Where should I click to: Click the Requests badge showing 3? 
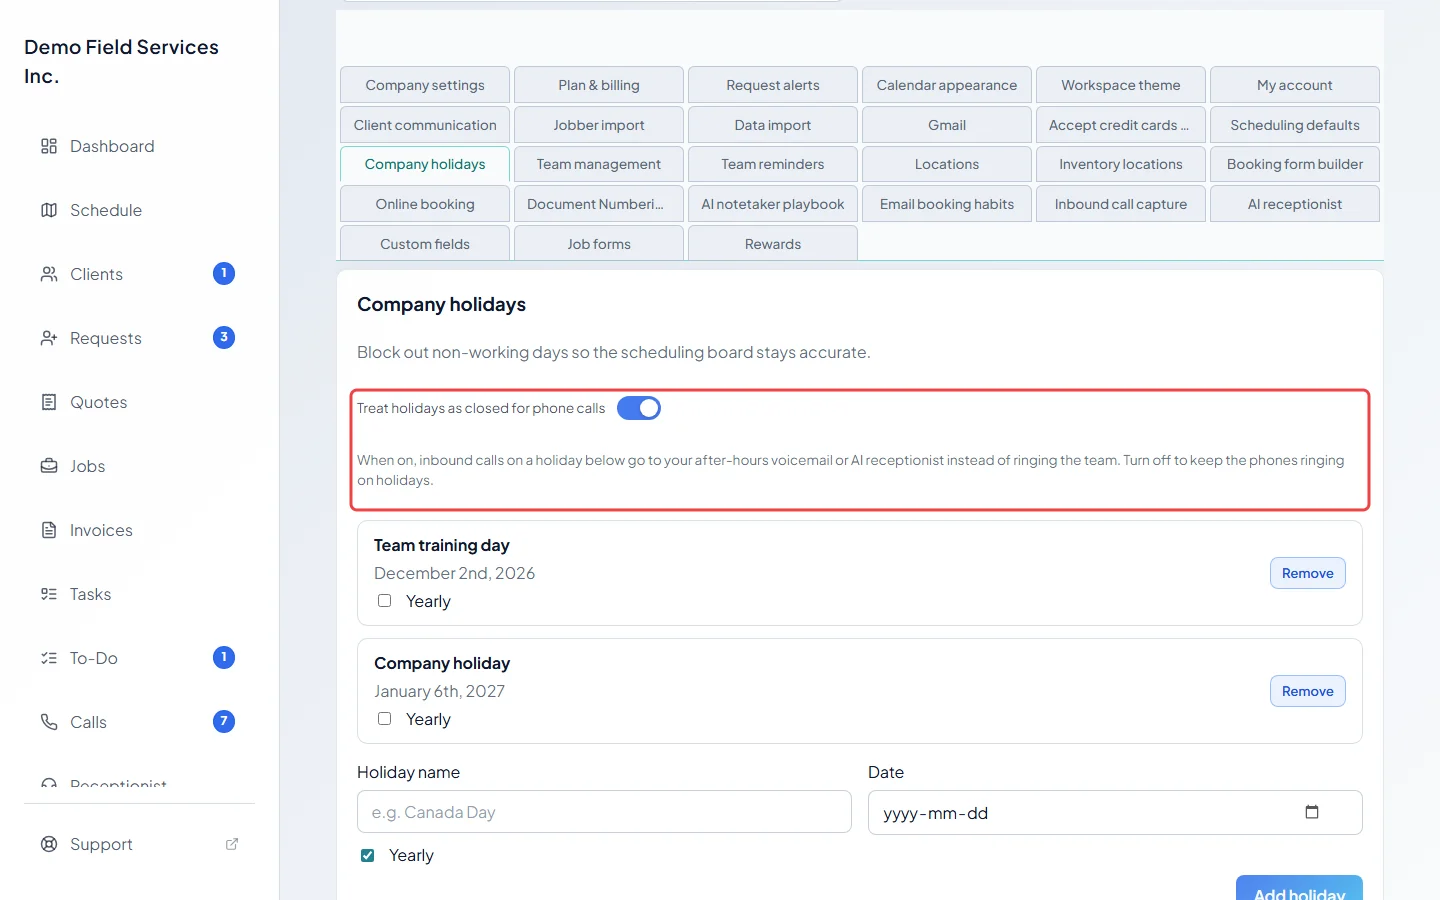(224, 338)
